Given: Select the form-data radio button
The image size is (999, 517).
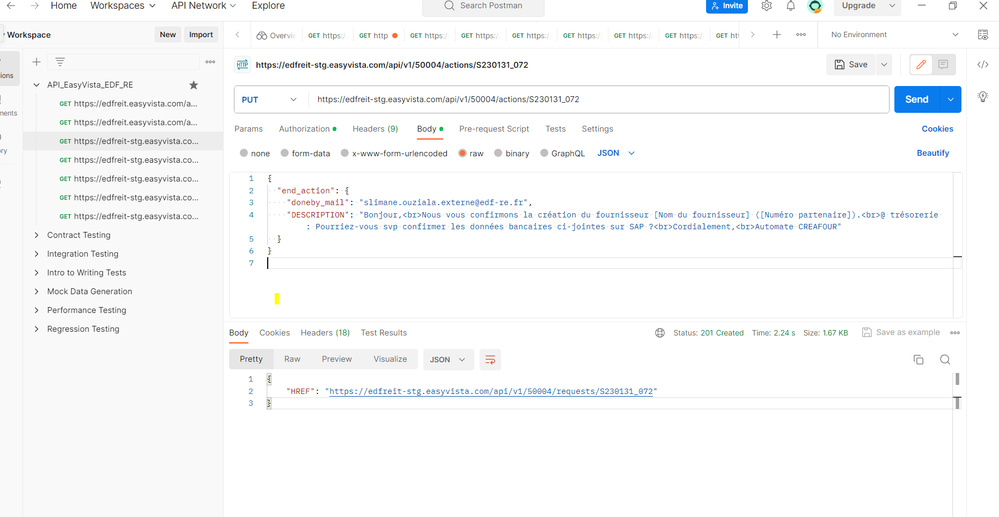Looking at the screenshot, I should point(285,154).
